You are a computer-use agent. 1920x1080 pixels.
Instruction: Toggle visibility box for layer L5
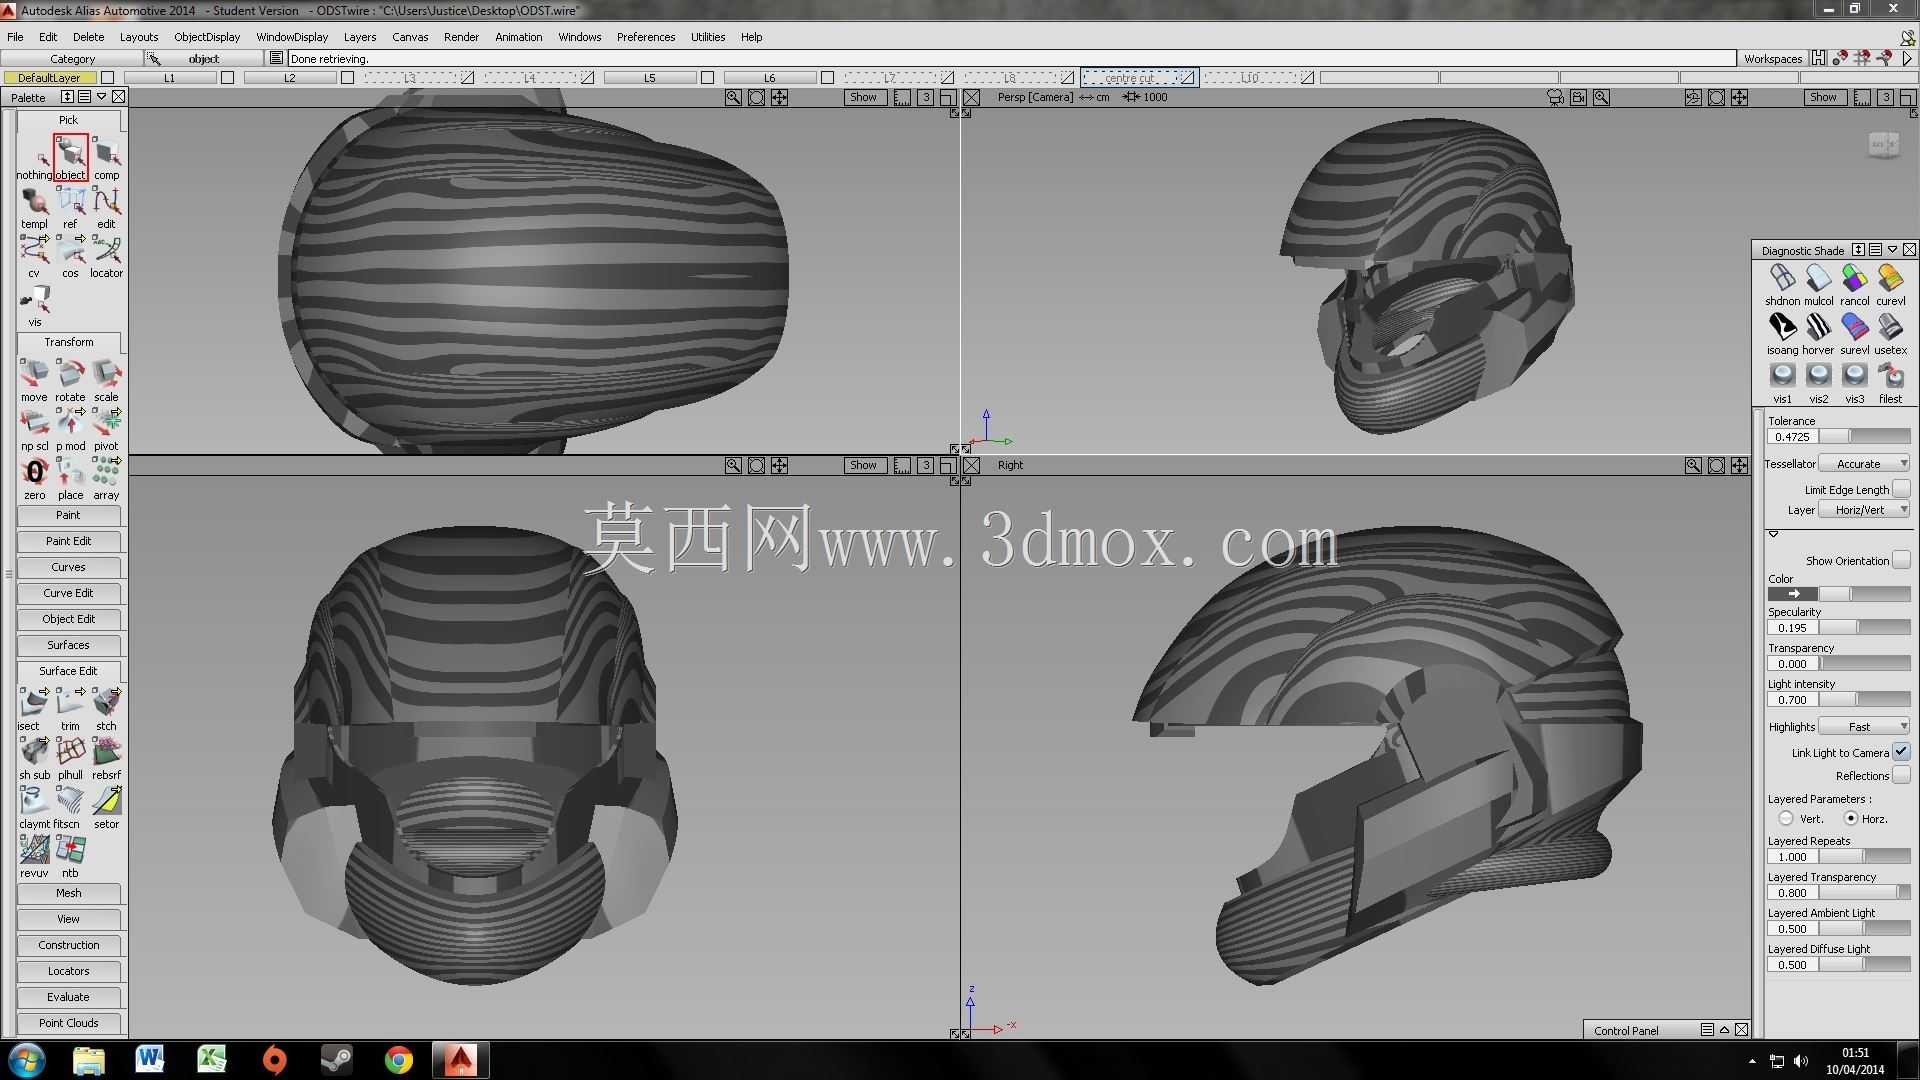(x=707, y=77)
